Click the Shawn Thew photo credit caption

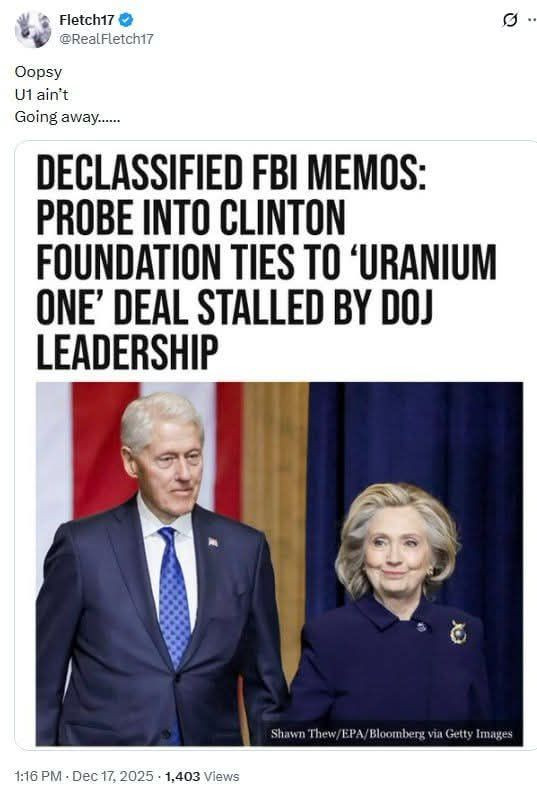coord(391,733)
